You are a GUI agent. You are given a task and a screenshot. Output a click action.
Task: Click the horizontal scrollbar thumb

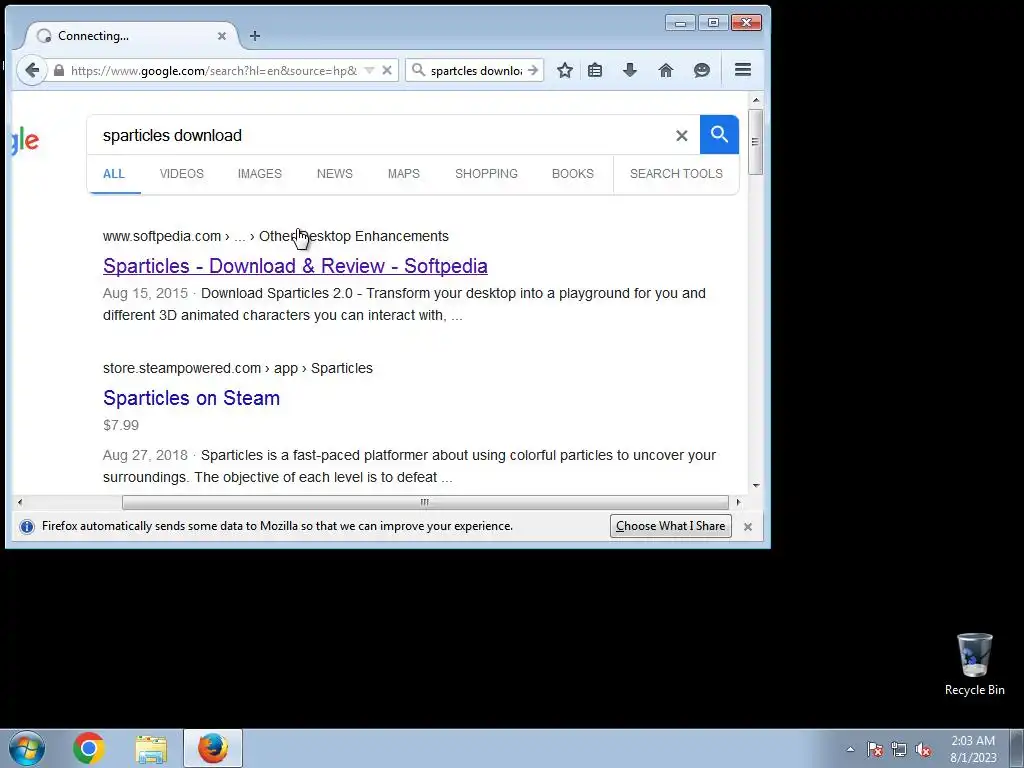coord(425,502)
